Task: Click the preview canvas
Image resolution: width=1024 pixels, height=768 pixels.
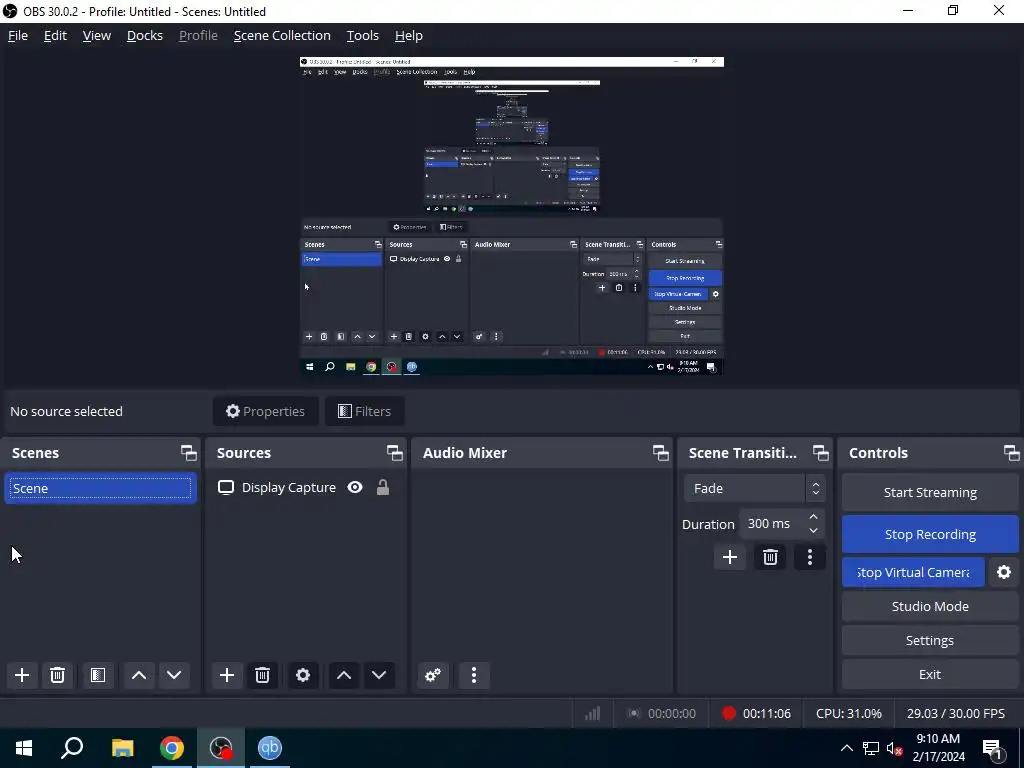Action: 511,216
